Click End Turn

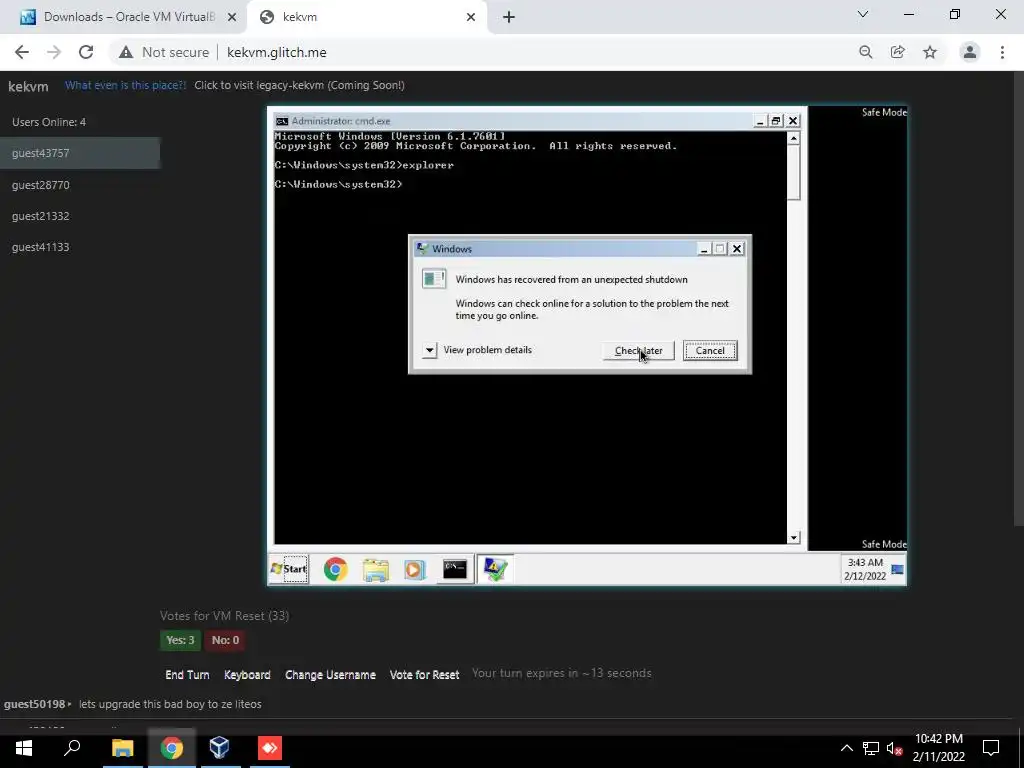coord(187,675)
